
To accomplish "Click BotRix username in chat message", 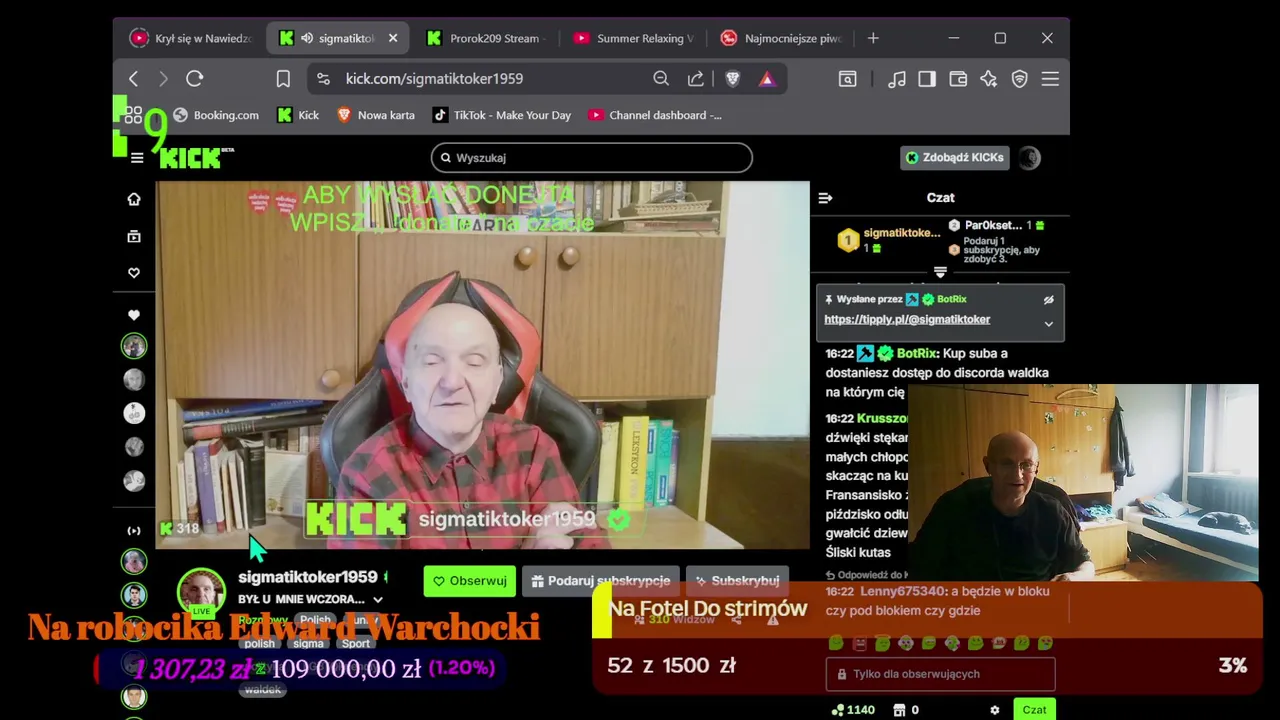I will [917, 353].
